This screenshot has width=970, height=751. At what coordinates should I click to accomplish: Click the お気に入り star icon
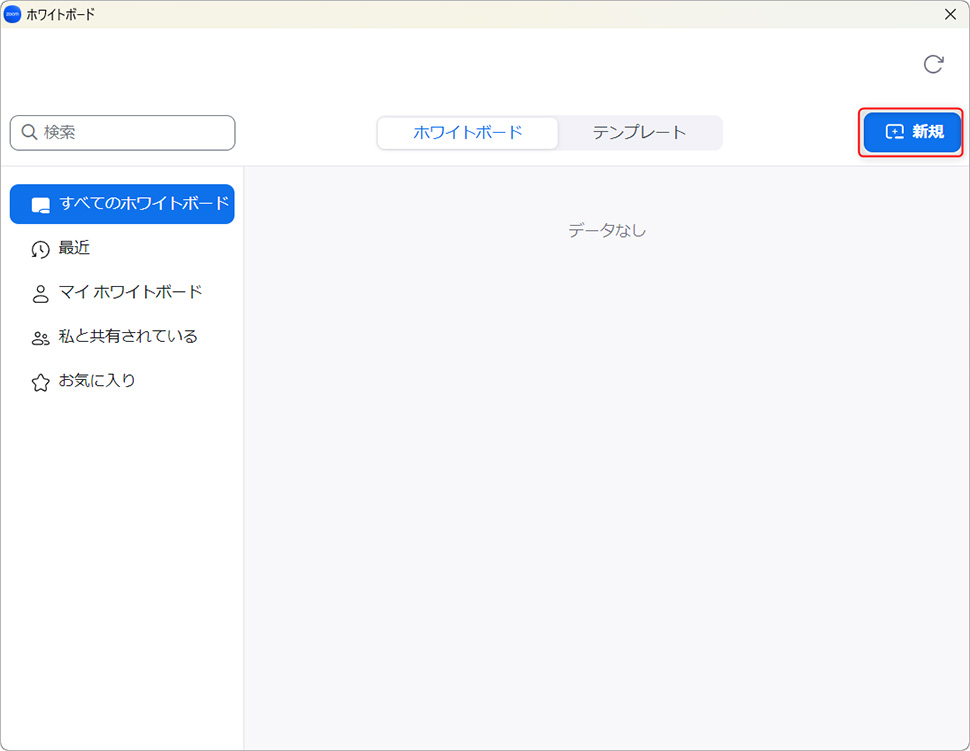tap(40, 382)
